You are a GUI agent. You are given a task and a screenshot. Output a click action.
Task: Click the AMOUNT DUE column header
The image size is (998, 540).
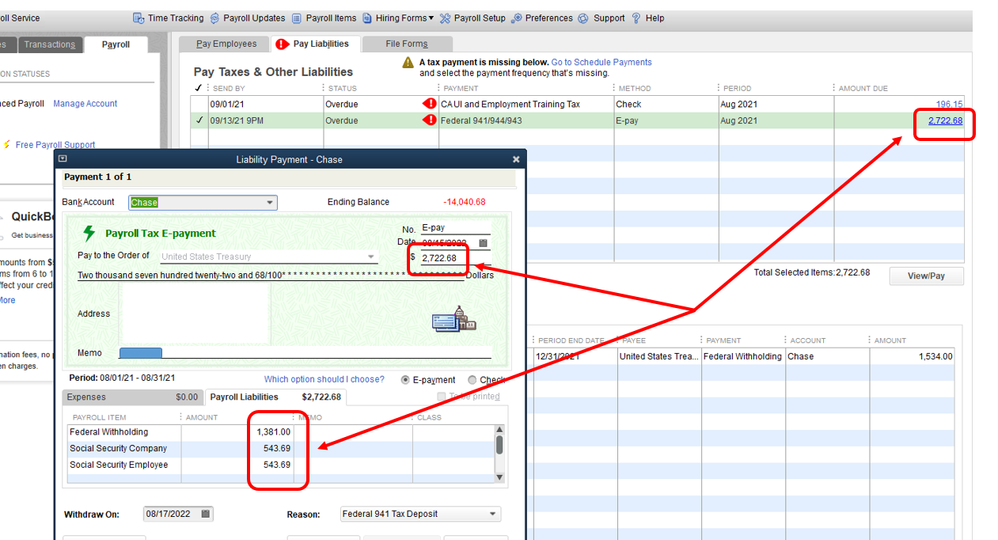tap(863, 88)
